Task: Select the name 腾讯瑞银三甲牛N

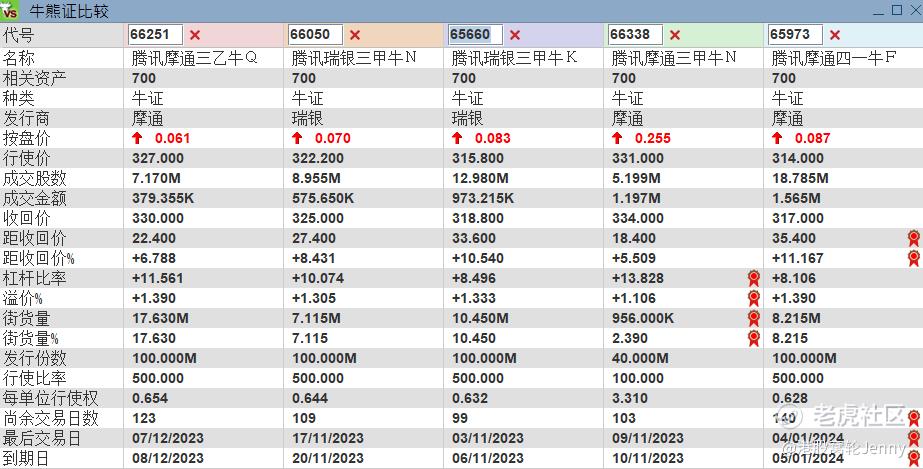Action: tap(354, 58)
